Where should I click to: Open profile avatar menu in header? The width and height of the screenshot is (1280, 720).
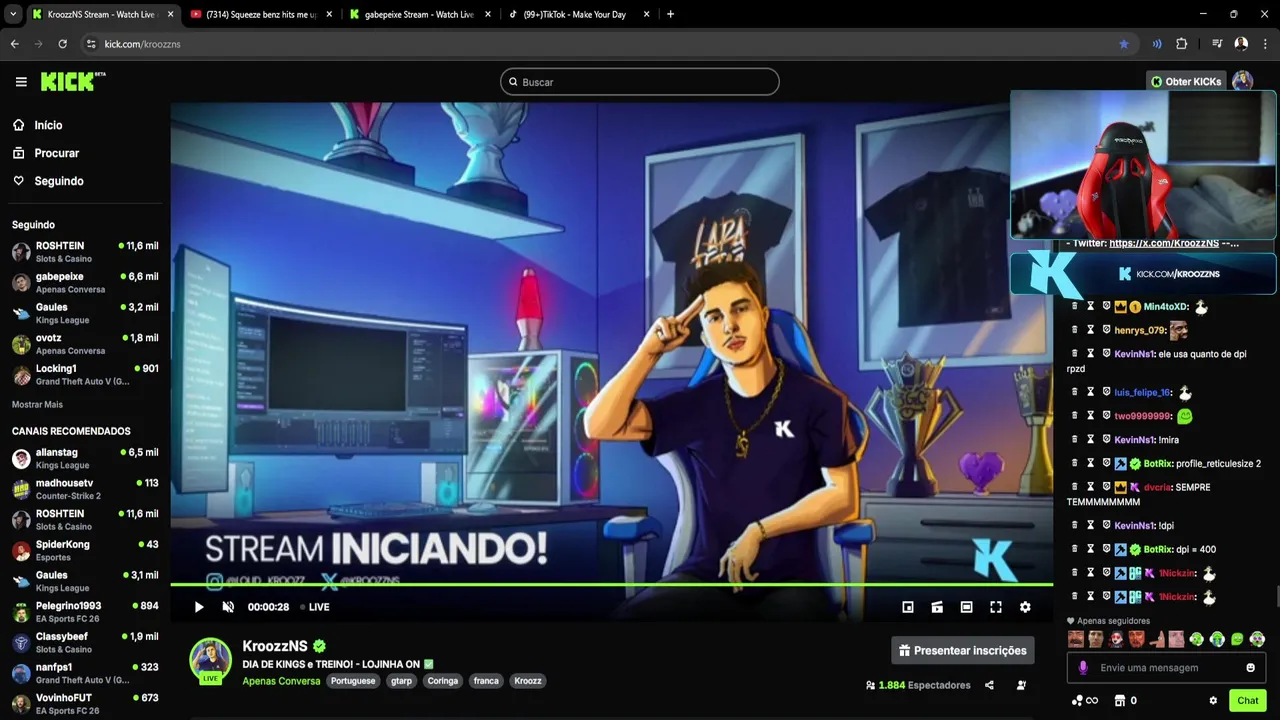point(1243,82)
